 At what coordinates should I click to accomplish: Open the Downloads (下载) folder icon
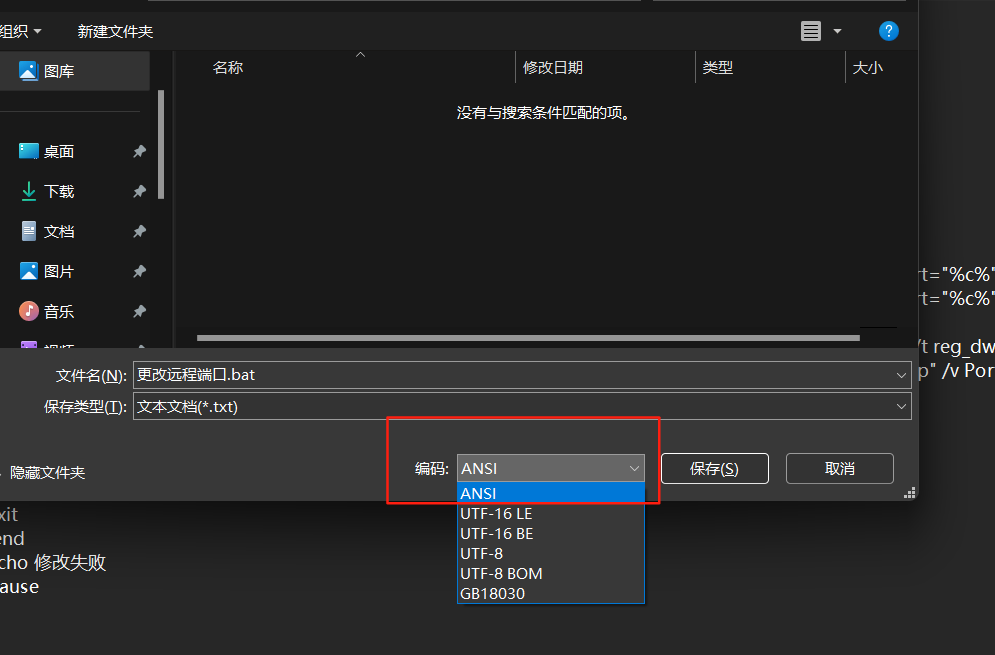pos(28,191)
